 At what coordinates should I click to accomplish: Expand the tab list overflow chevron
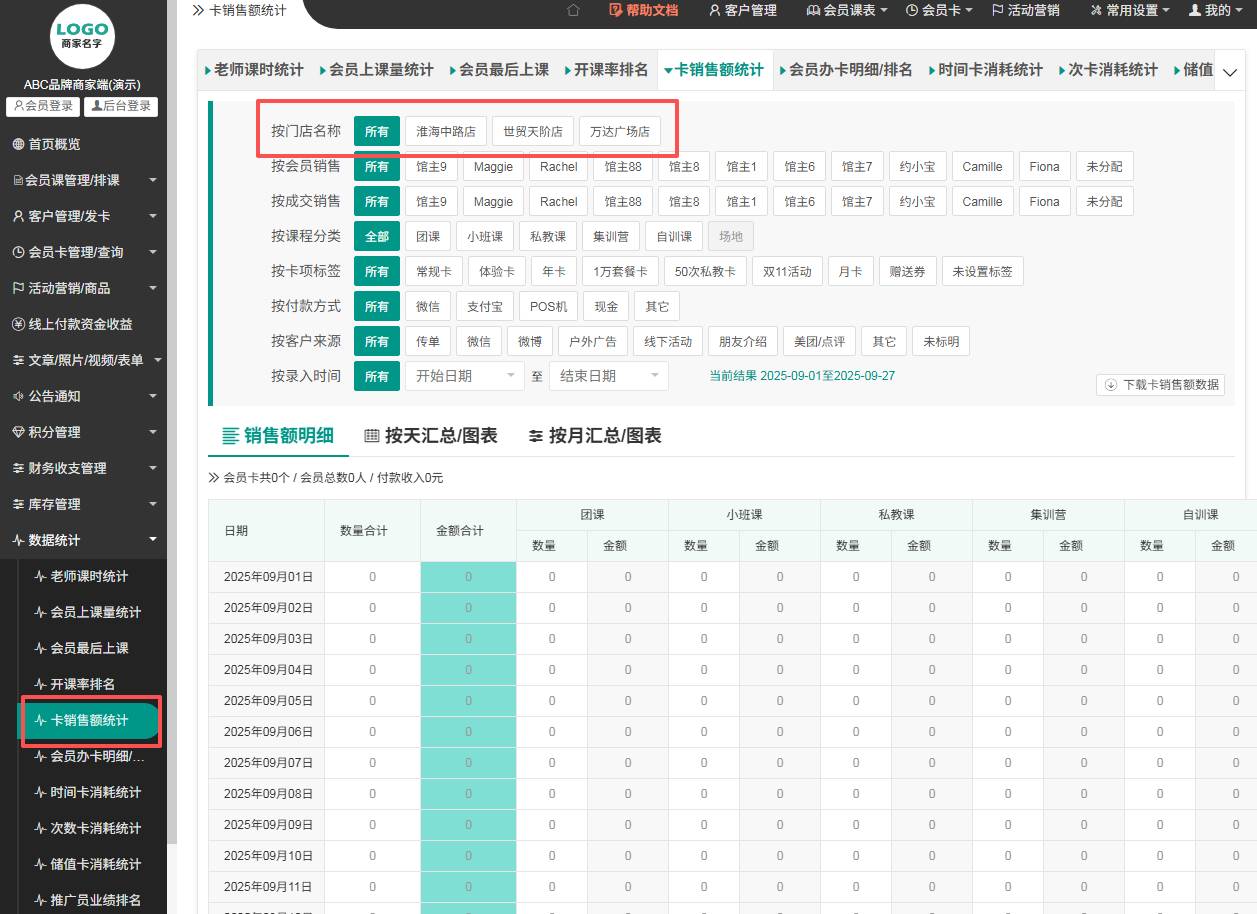(1230, 72)
